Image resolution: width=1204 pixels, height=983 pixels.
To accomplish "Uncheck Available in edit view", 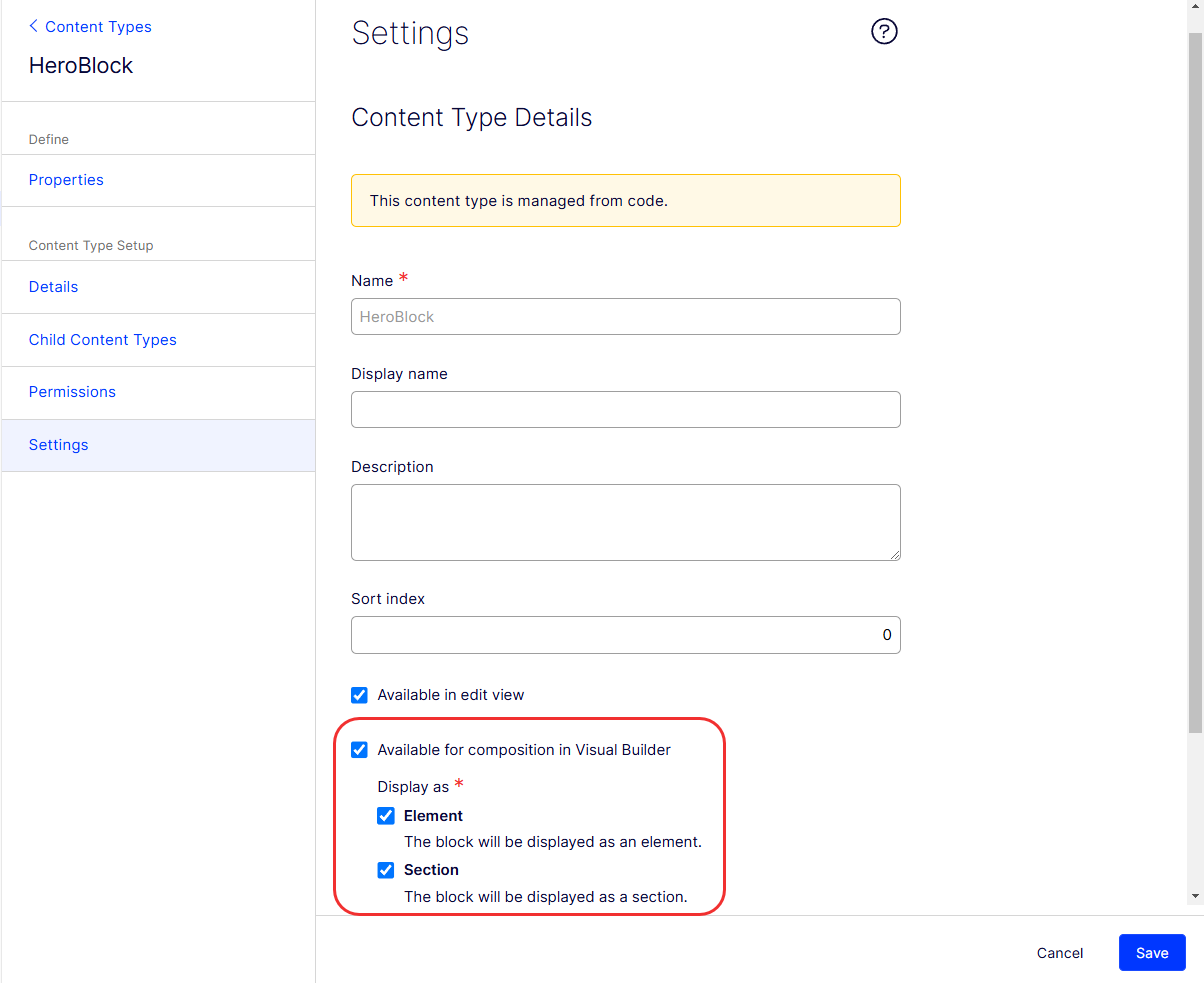I will coord(359,695).
